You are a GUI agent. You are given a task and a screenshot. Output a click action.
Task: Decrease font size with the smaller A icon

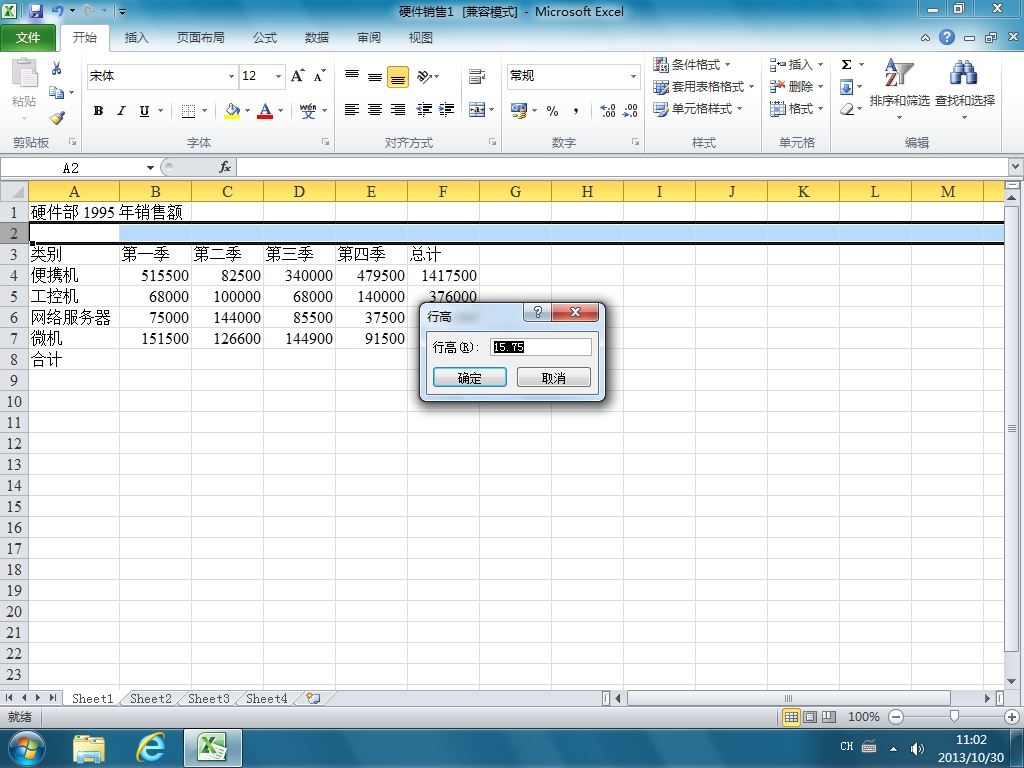319,76
